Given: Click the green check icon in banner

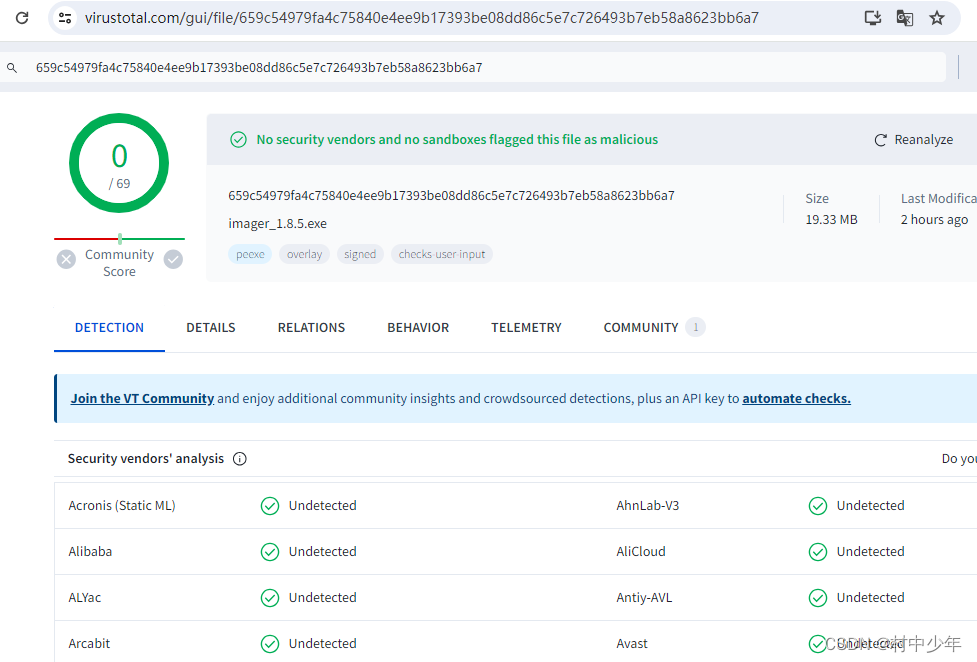Looking at the screenshot, I should click(x=239, y=140).
